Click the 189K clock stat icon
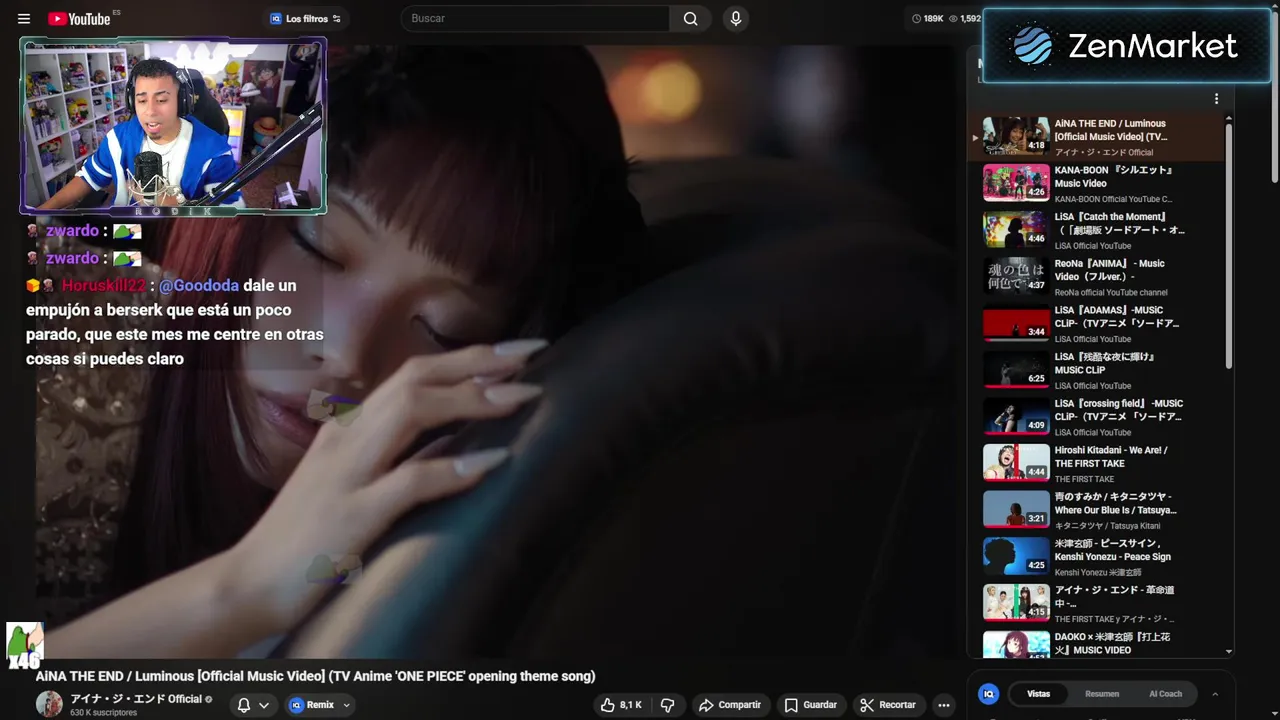The width and height of the screenshot is (1280, 720). pyautogui.click(x=917, y=19)
